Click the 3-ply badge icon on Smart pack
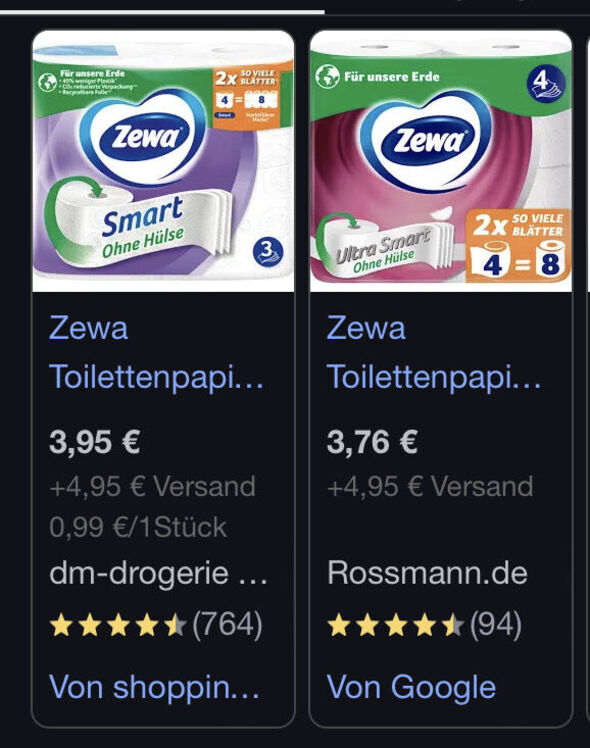This screenshot has width=590, height=748. [268, 252]
